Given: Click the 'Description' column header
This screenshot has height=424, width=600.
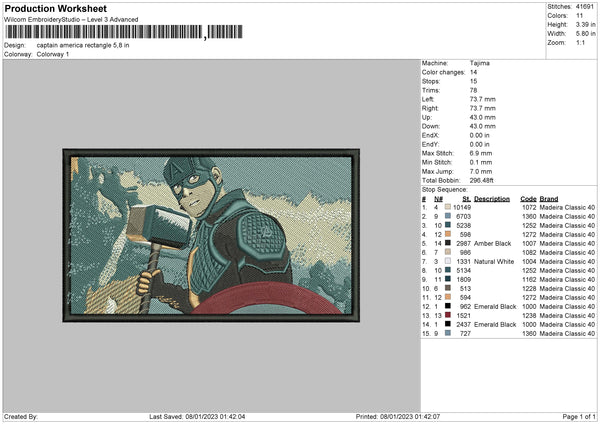Looking at the screenshot, I should (492, 199).
